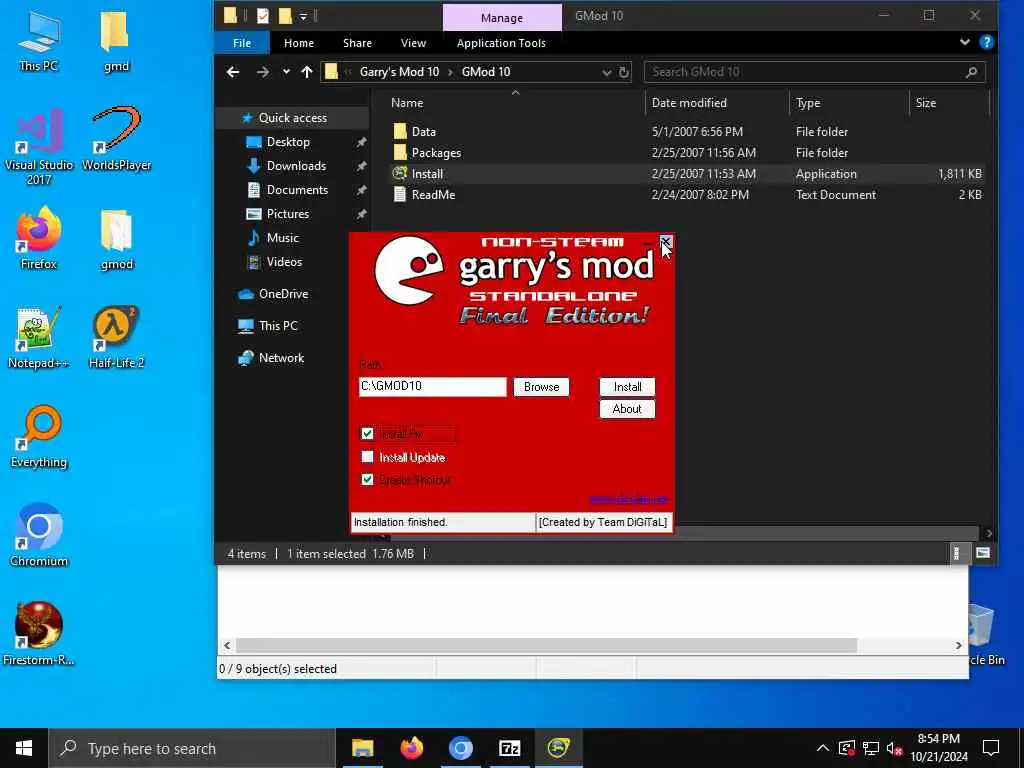This screenshot has width=1024, height=768.
Task: Select the ReadMe text document
Action: coord(433,195)
